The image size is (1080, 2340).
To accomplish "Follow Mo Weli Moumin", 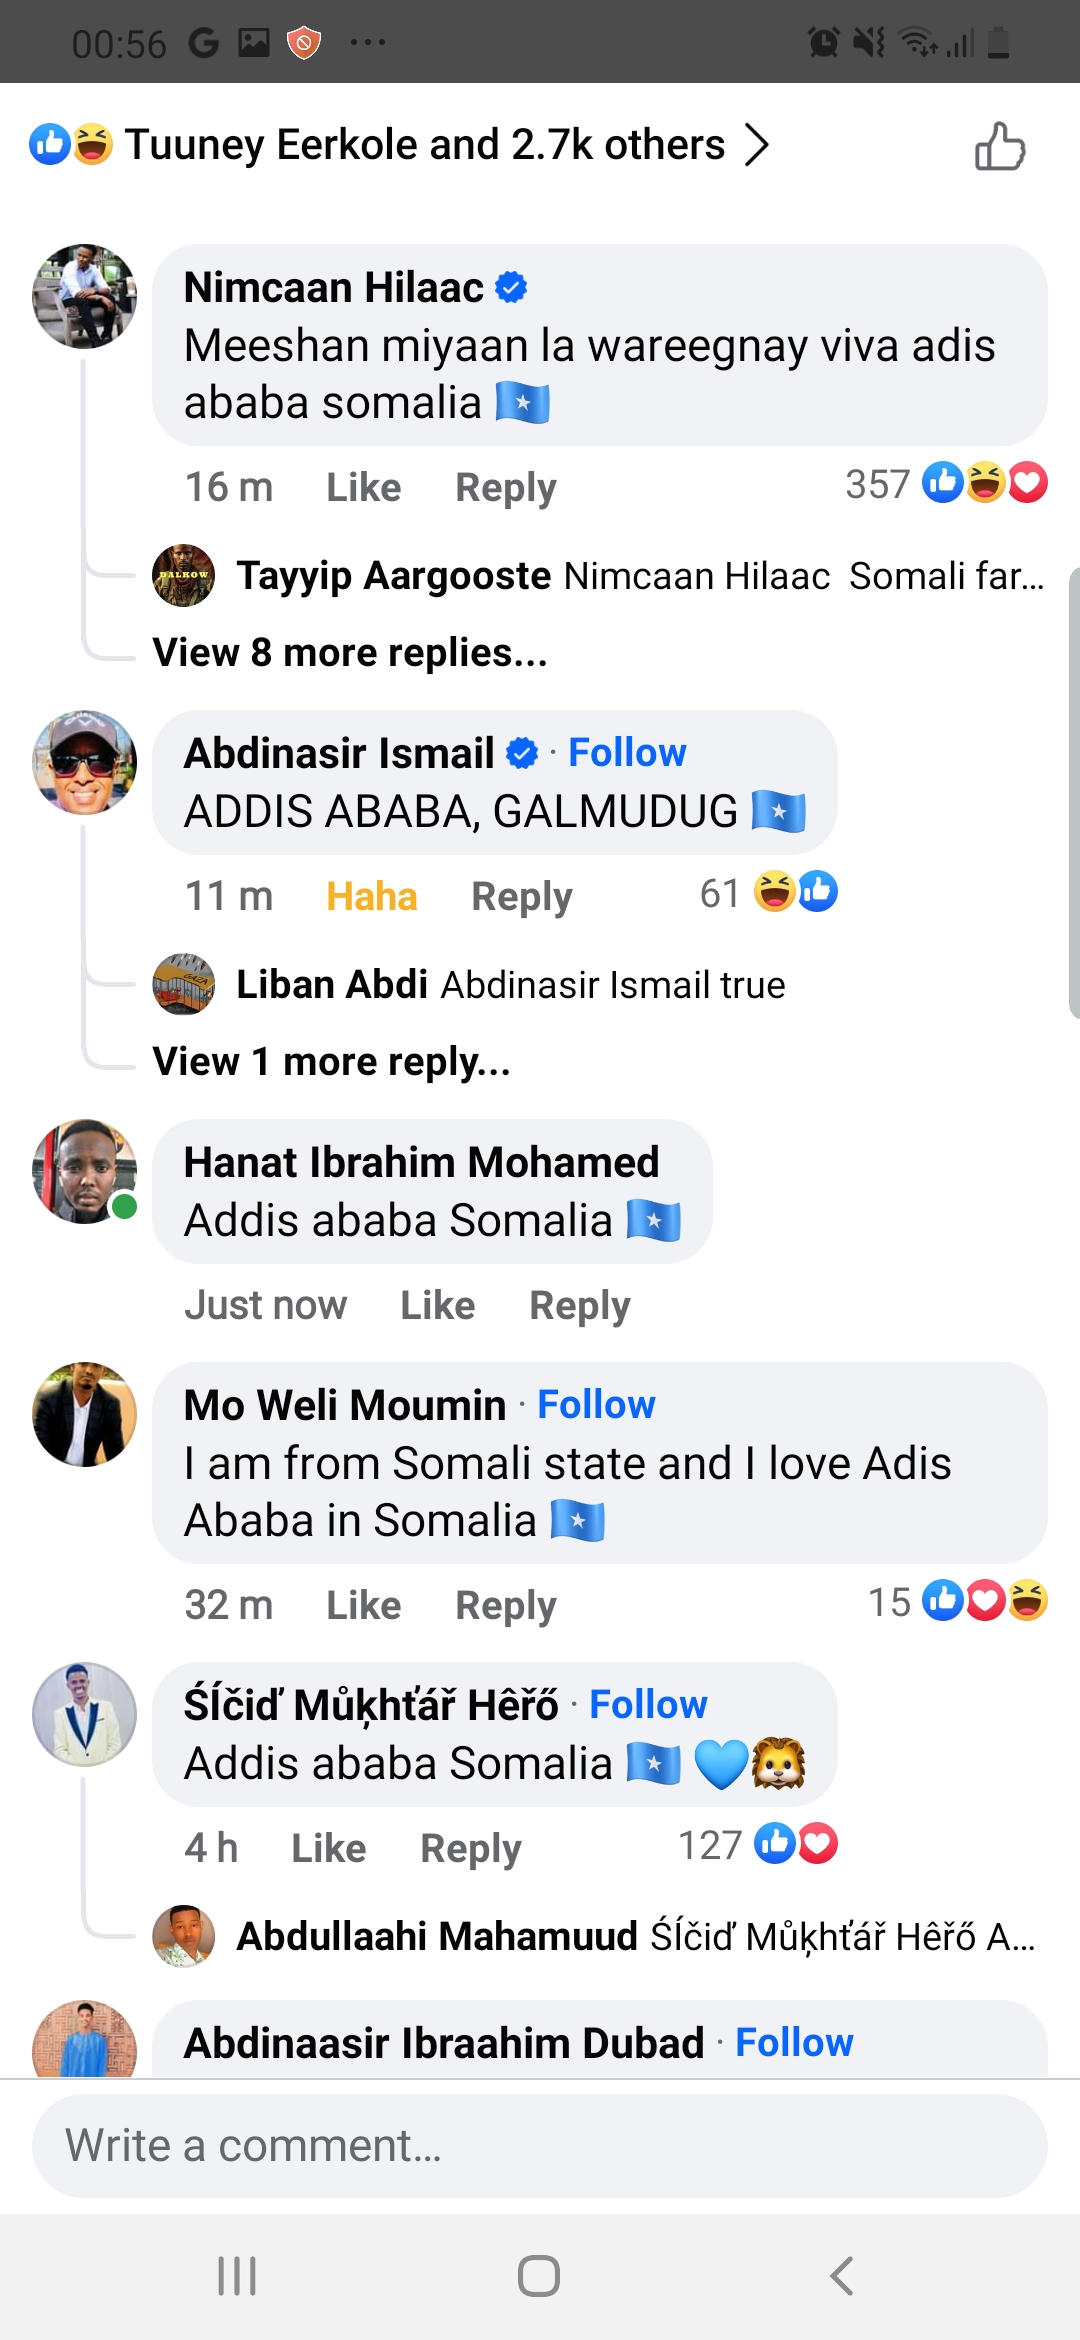I will pyautogui.click(x=596, y=1405).
